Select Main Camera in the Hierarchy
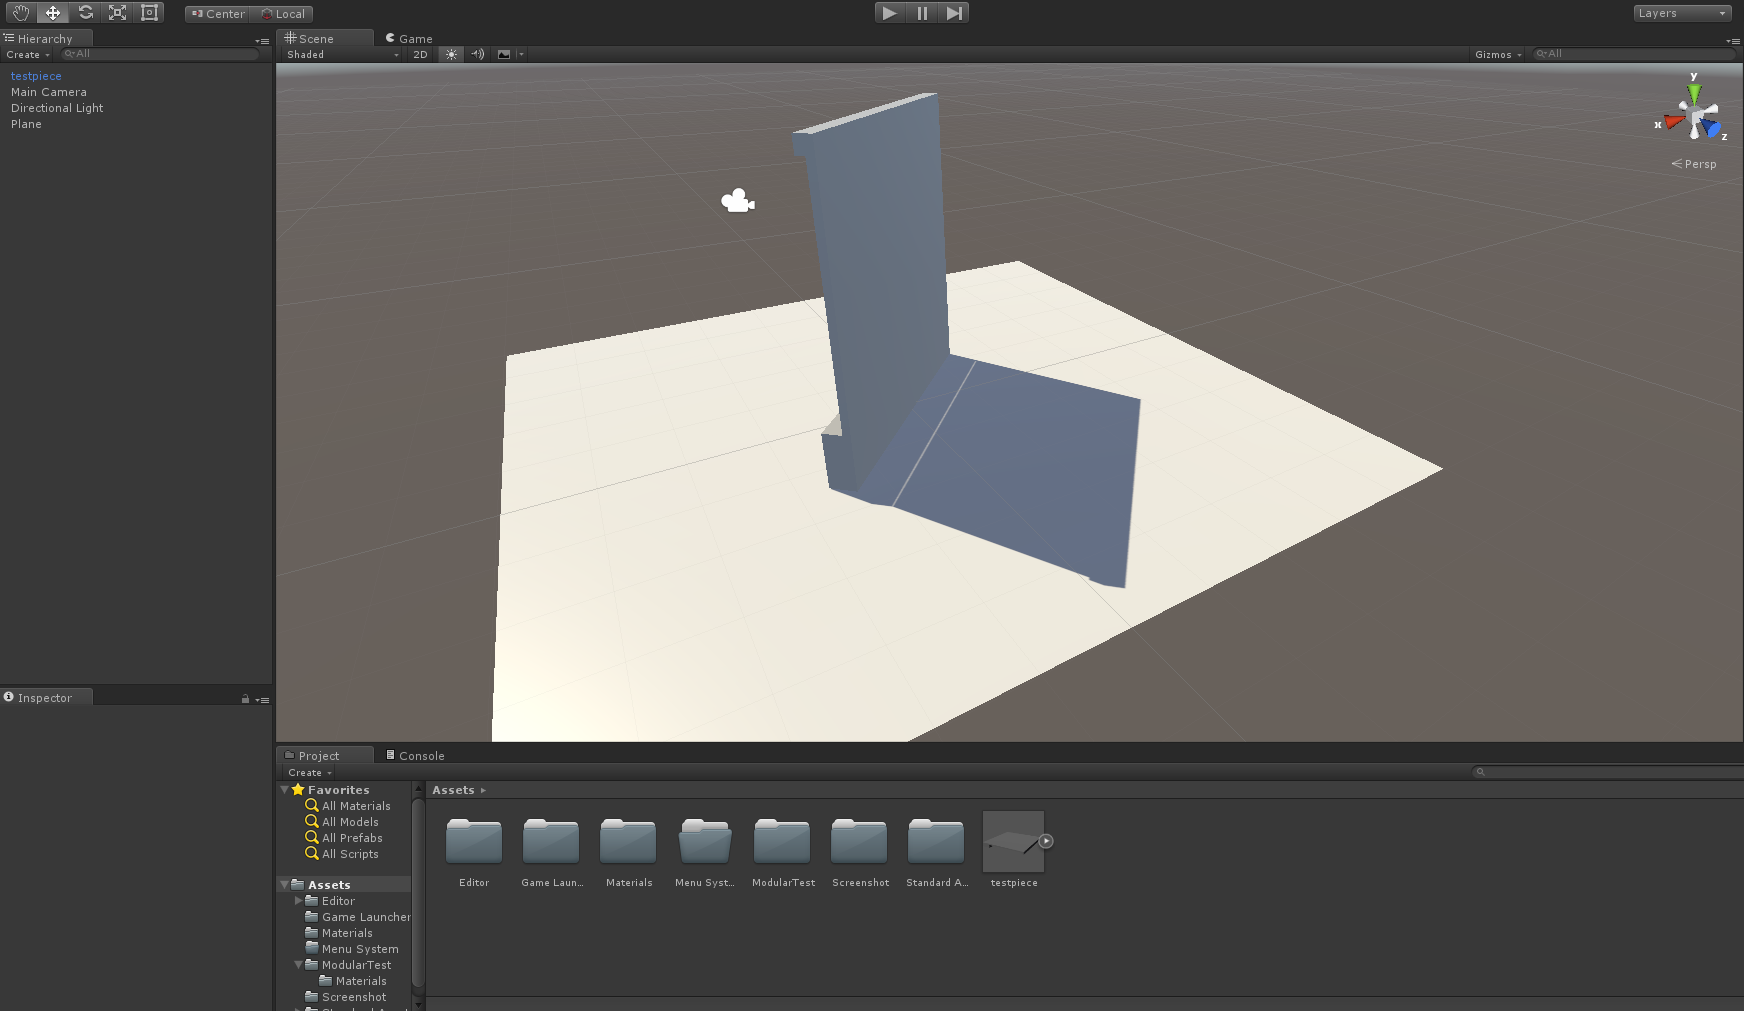This screenshot has height=1011, width=1744. pyautogui.click(x=49, y=92)
